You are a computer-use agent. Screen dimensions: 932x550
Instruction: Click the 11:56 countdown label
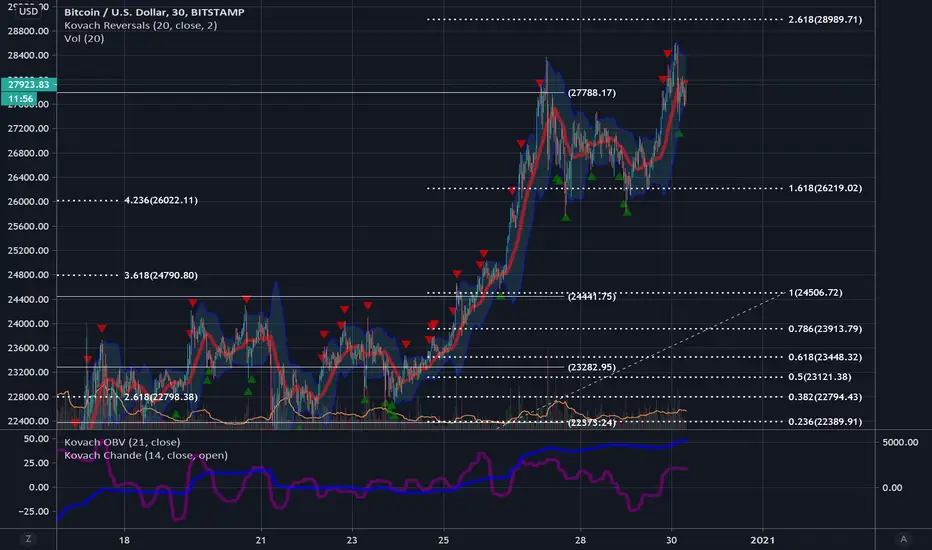pos(20,99)
